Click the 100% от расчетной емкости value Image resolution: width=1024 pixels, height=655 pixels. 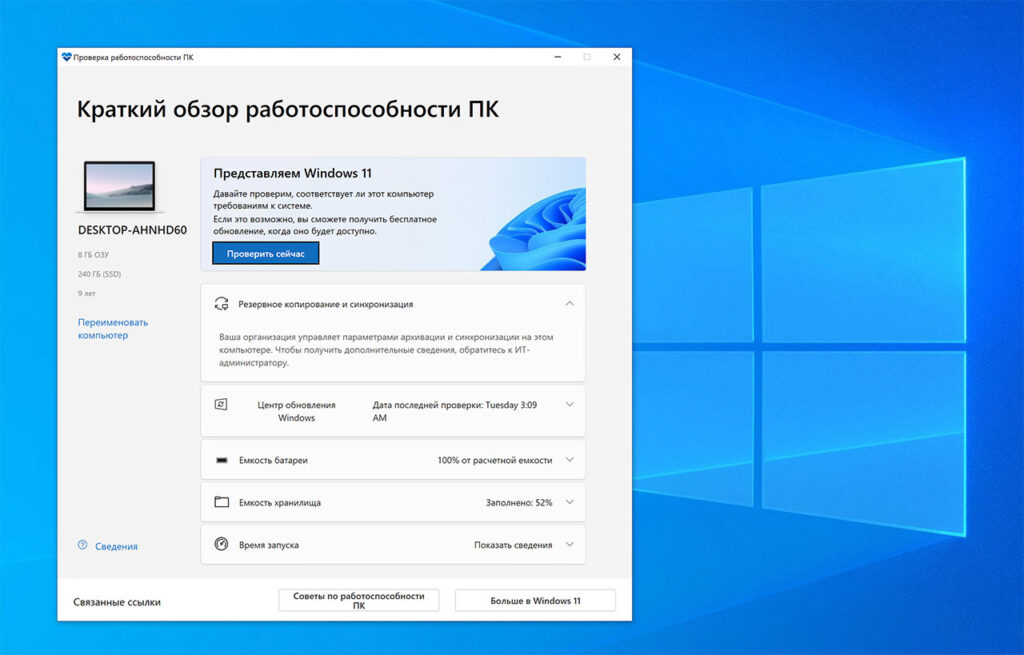point(494,460)
